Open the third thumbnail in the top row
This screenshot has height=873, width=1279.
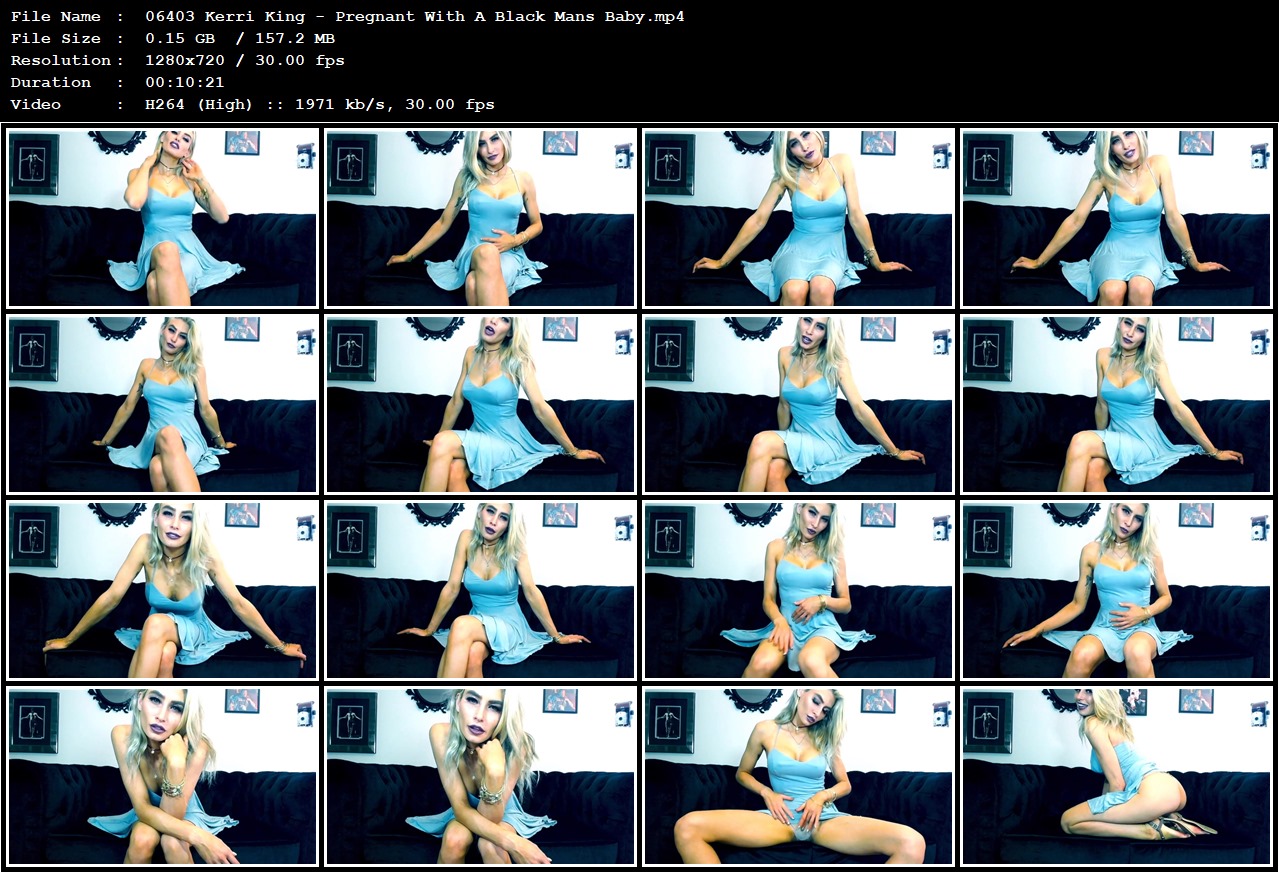(x=799, y=218)
